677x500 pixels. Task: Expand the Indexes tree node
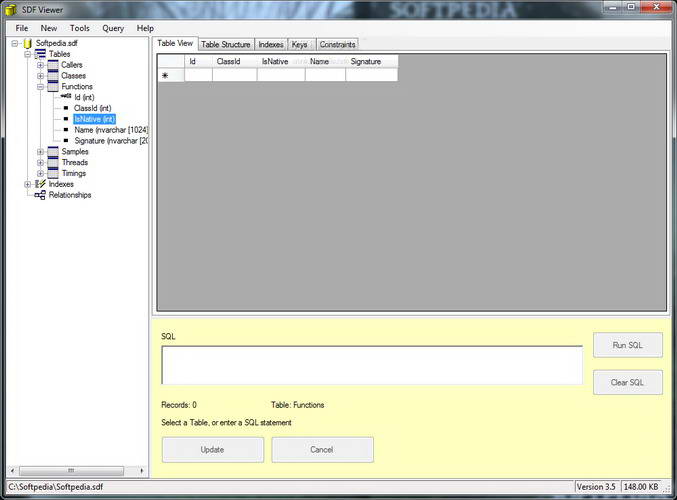coord(27,184)
